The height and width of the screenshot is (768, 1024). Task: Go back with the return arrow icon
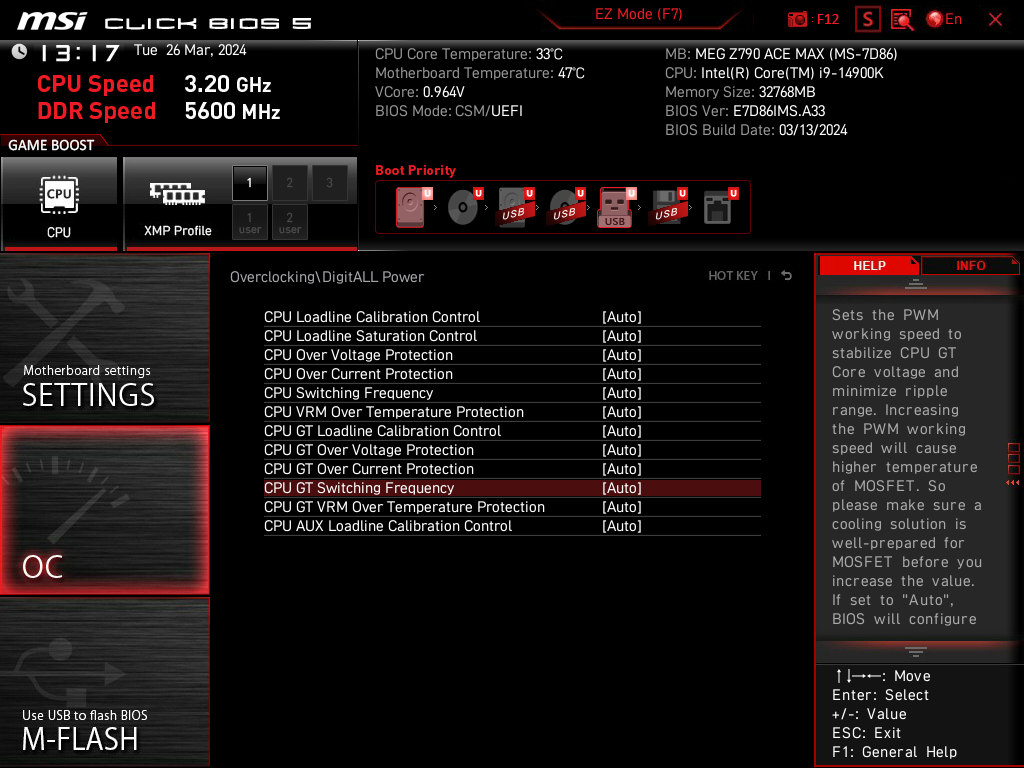(x=787, y=276)
